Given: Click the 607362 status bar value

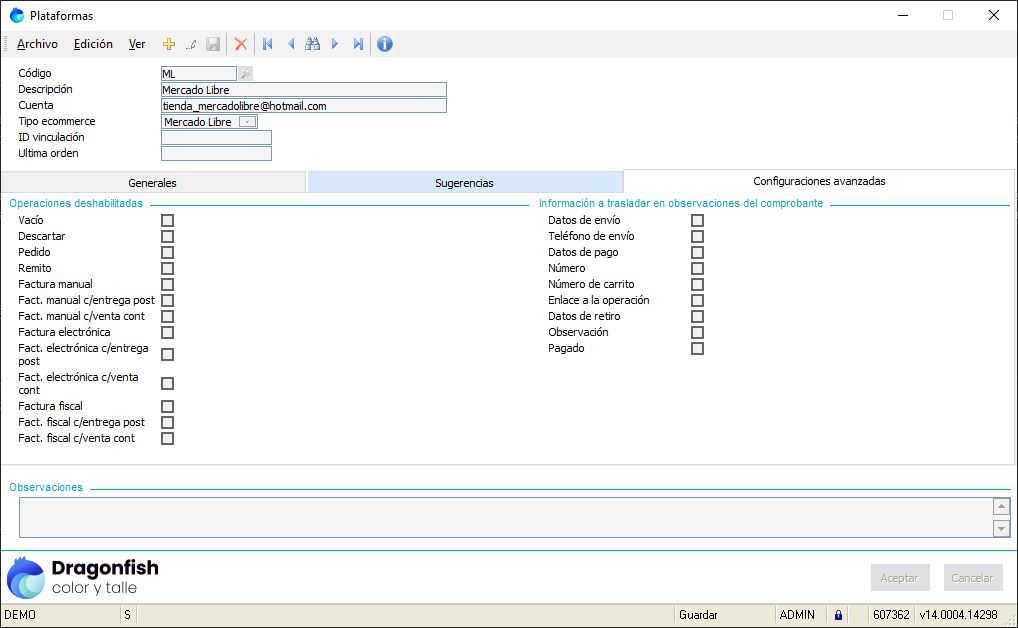Looking at the screenshot, I should coord(891,615).
